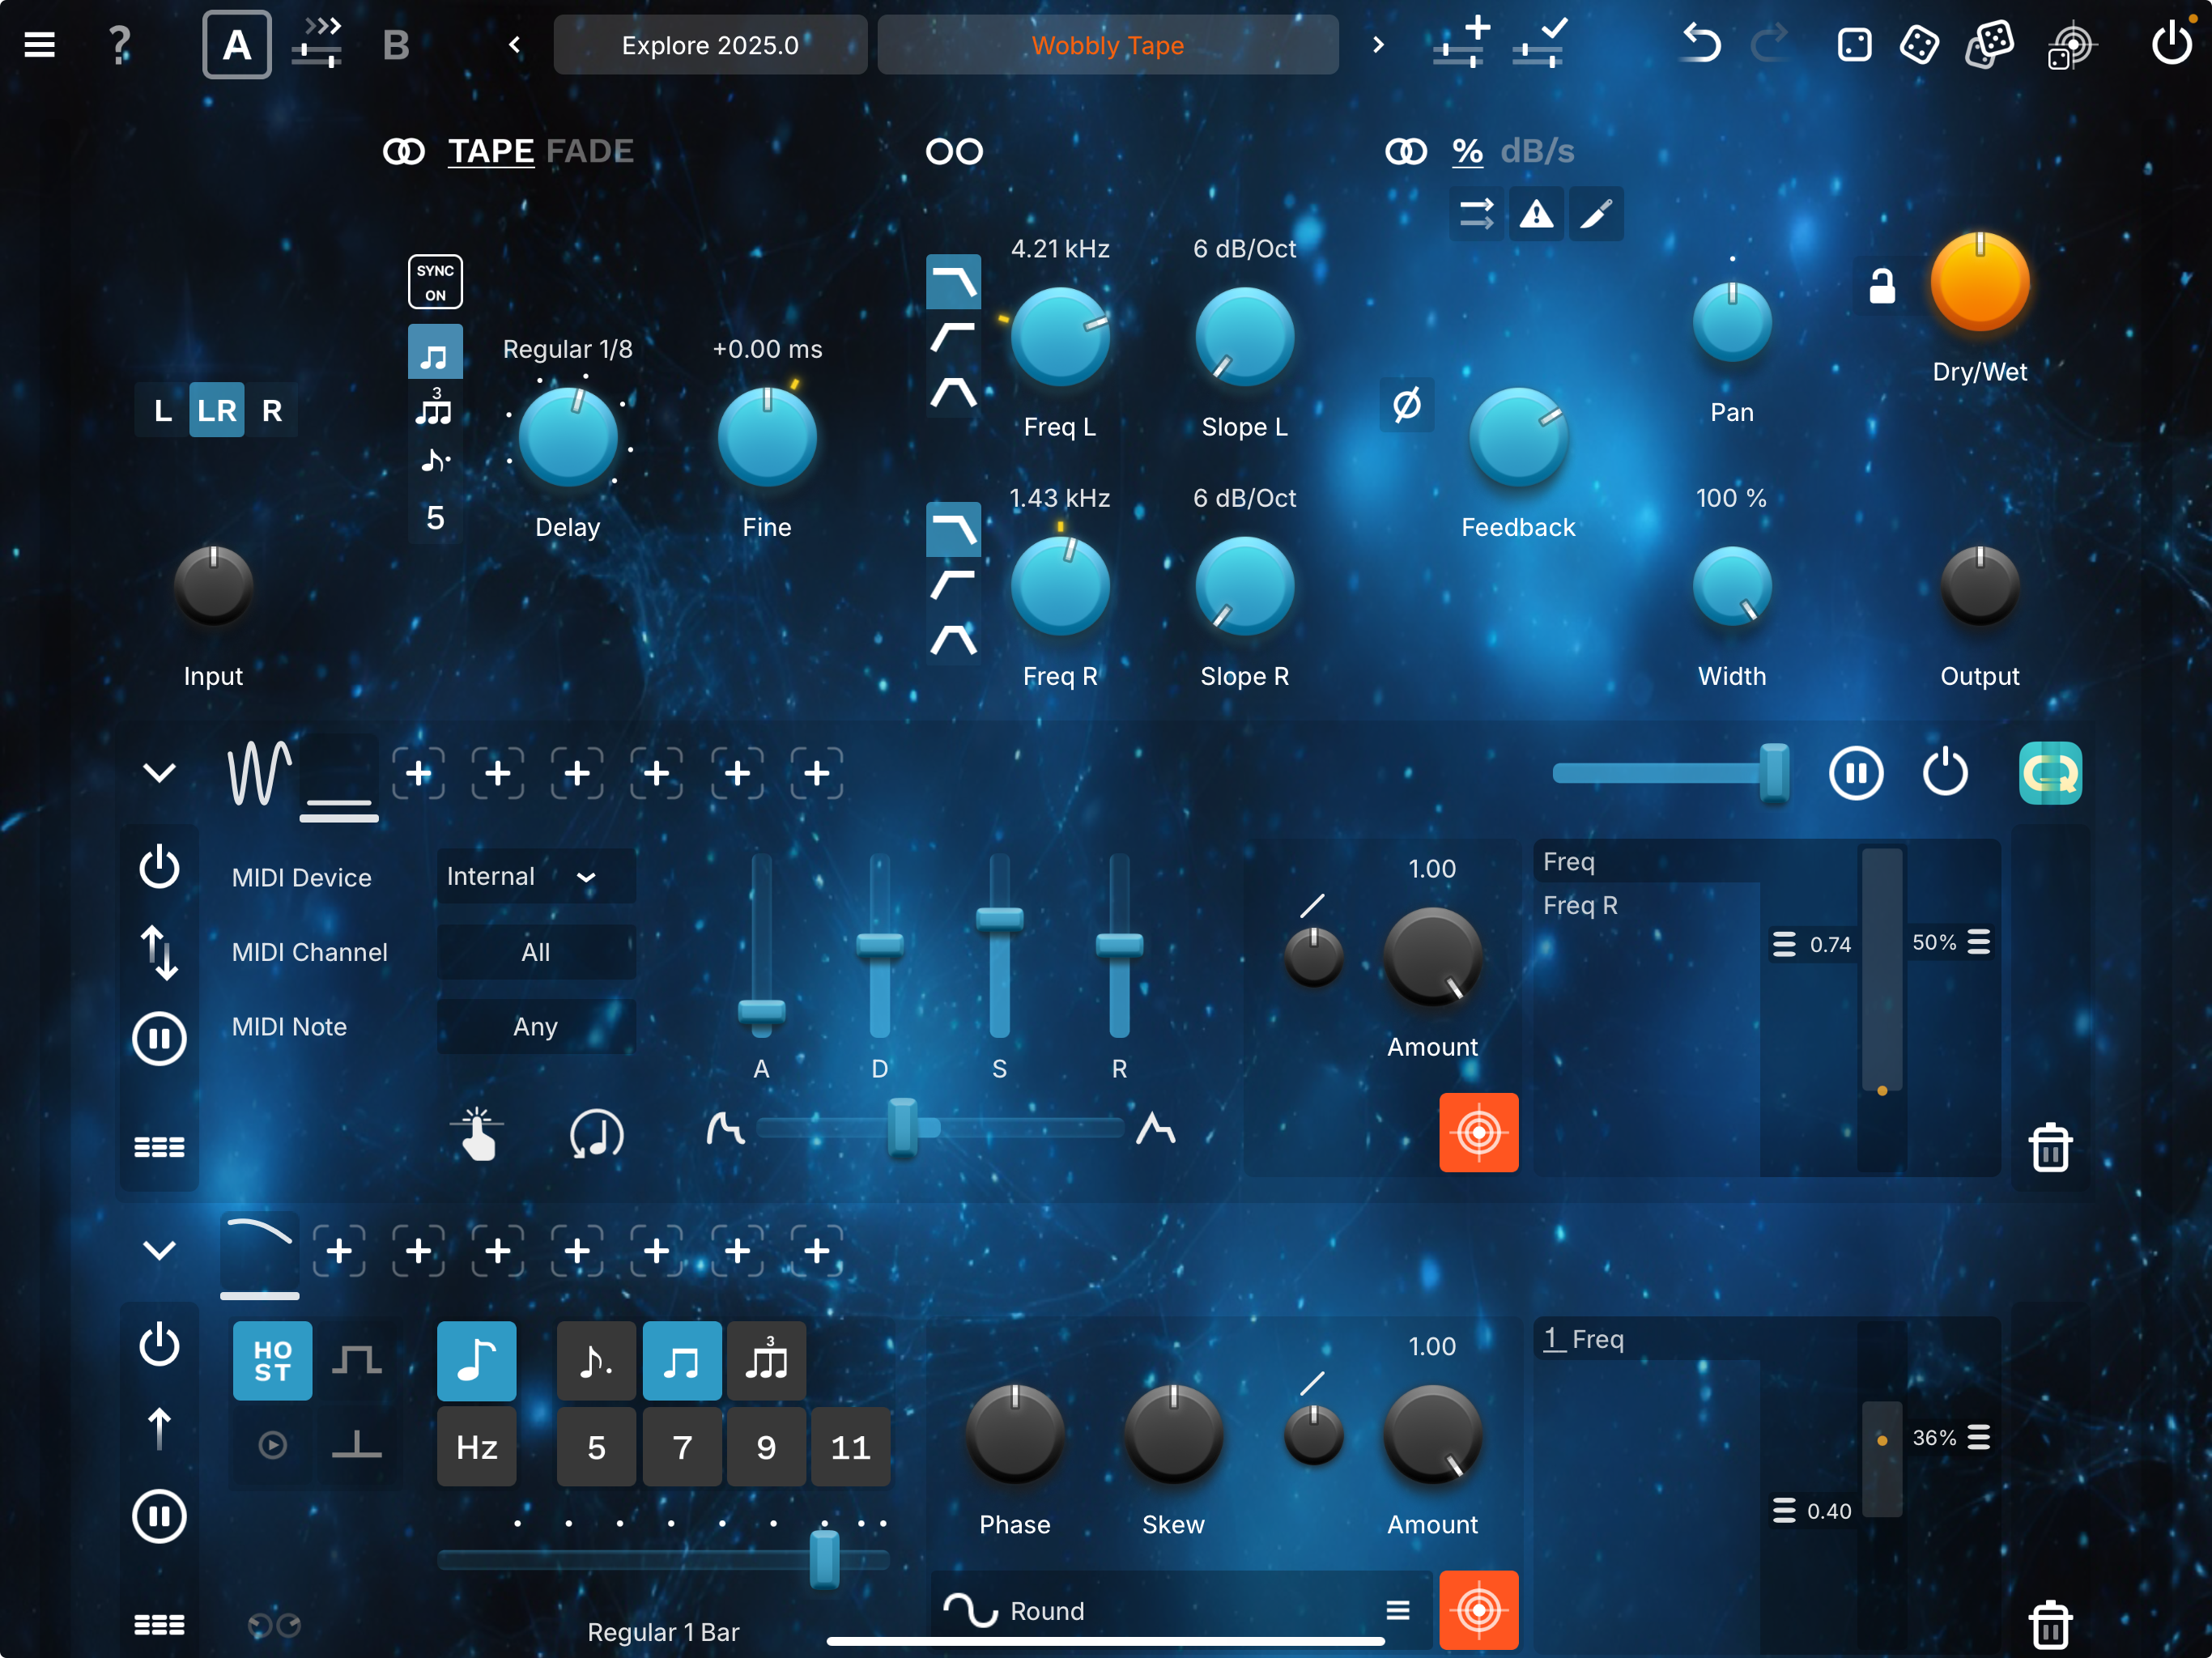This screenshot has height=1658, width=2212.
Task: Select the quintuplet 5 delay division
Action: point(435,517)
